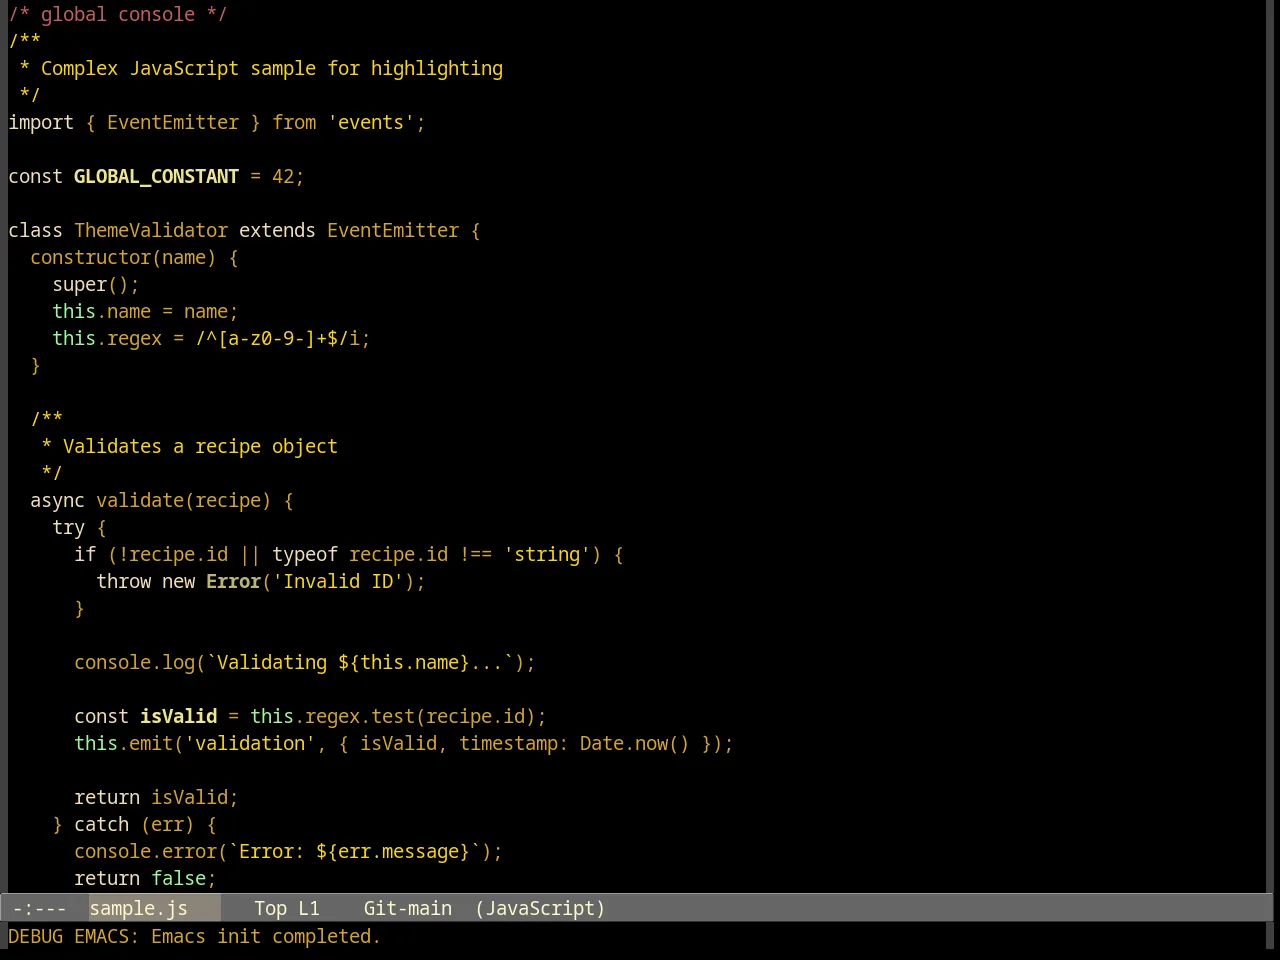Click the 'extends' keyword

(x=277, y=230)
